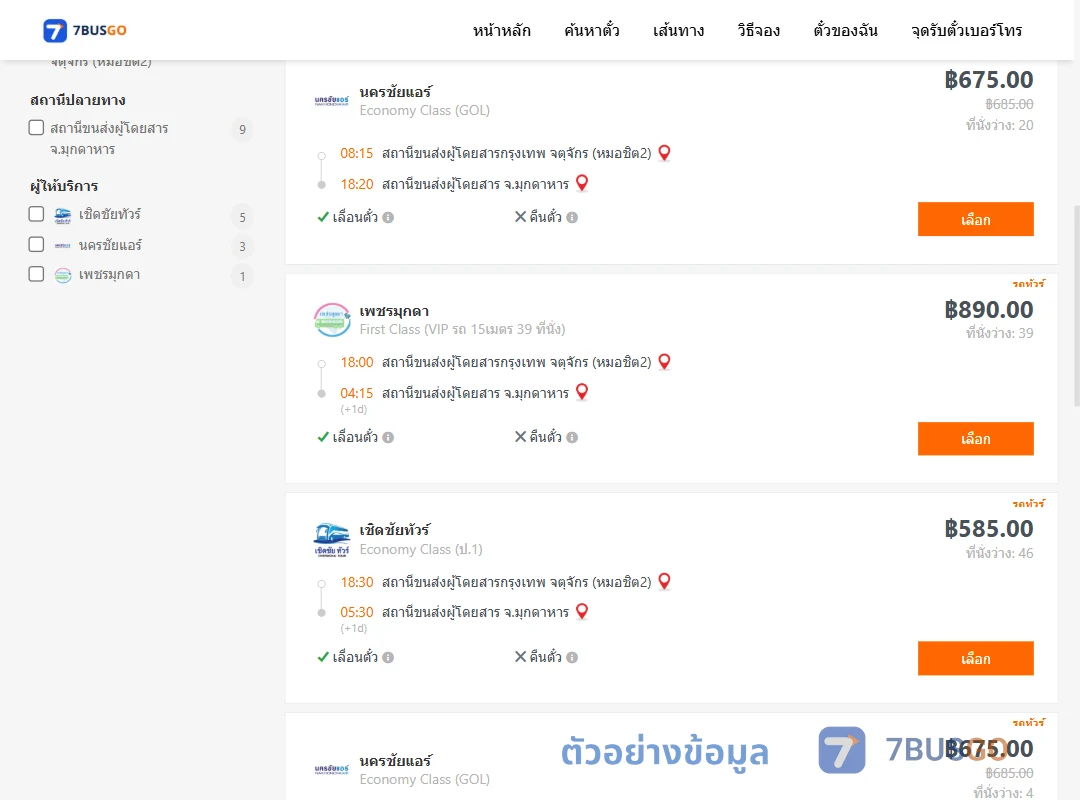This screenshot has width=1080, height=800.
Task: Select the ฿585.00 เชิดชัยทัวร์ trip
Action: [975, 659]
